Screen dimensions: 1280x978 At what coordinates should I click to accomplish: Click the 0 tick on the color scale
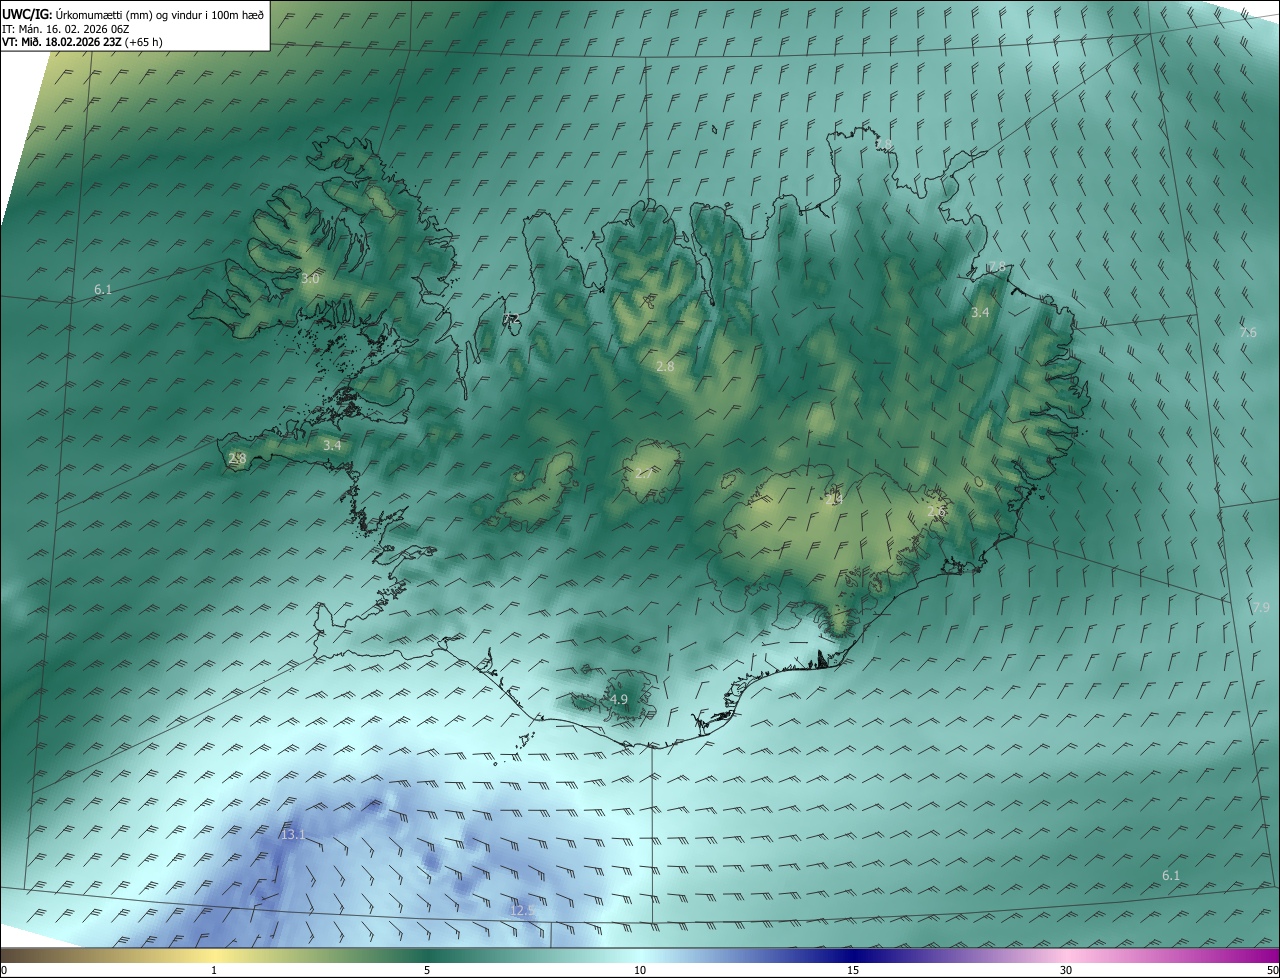click(3, 970)
